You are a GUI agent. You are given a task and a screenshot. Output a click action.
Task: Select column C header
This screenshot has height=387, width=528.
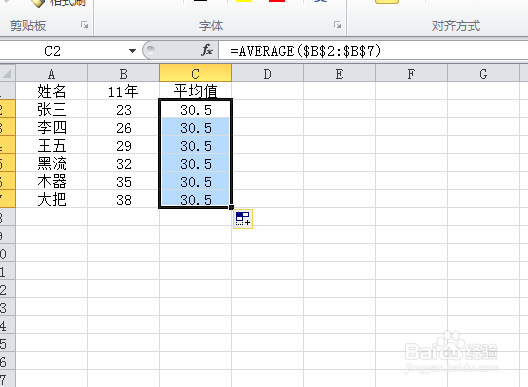pos(196,73)
